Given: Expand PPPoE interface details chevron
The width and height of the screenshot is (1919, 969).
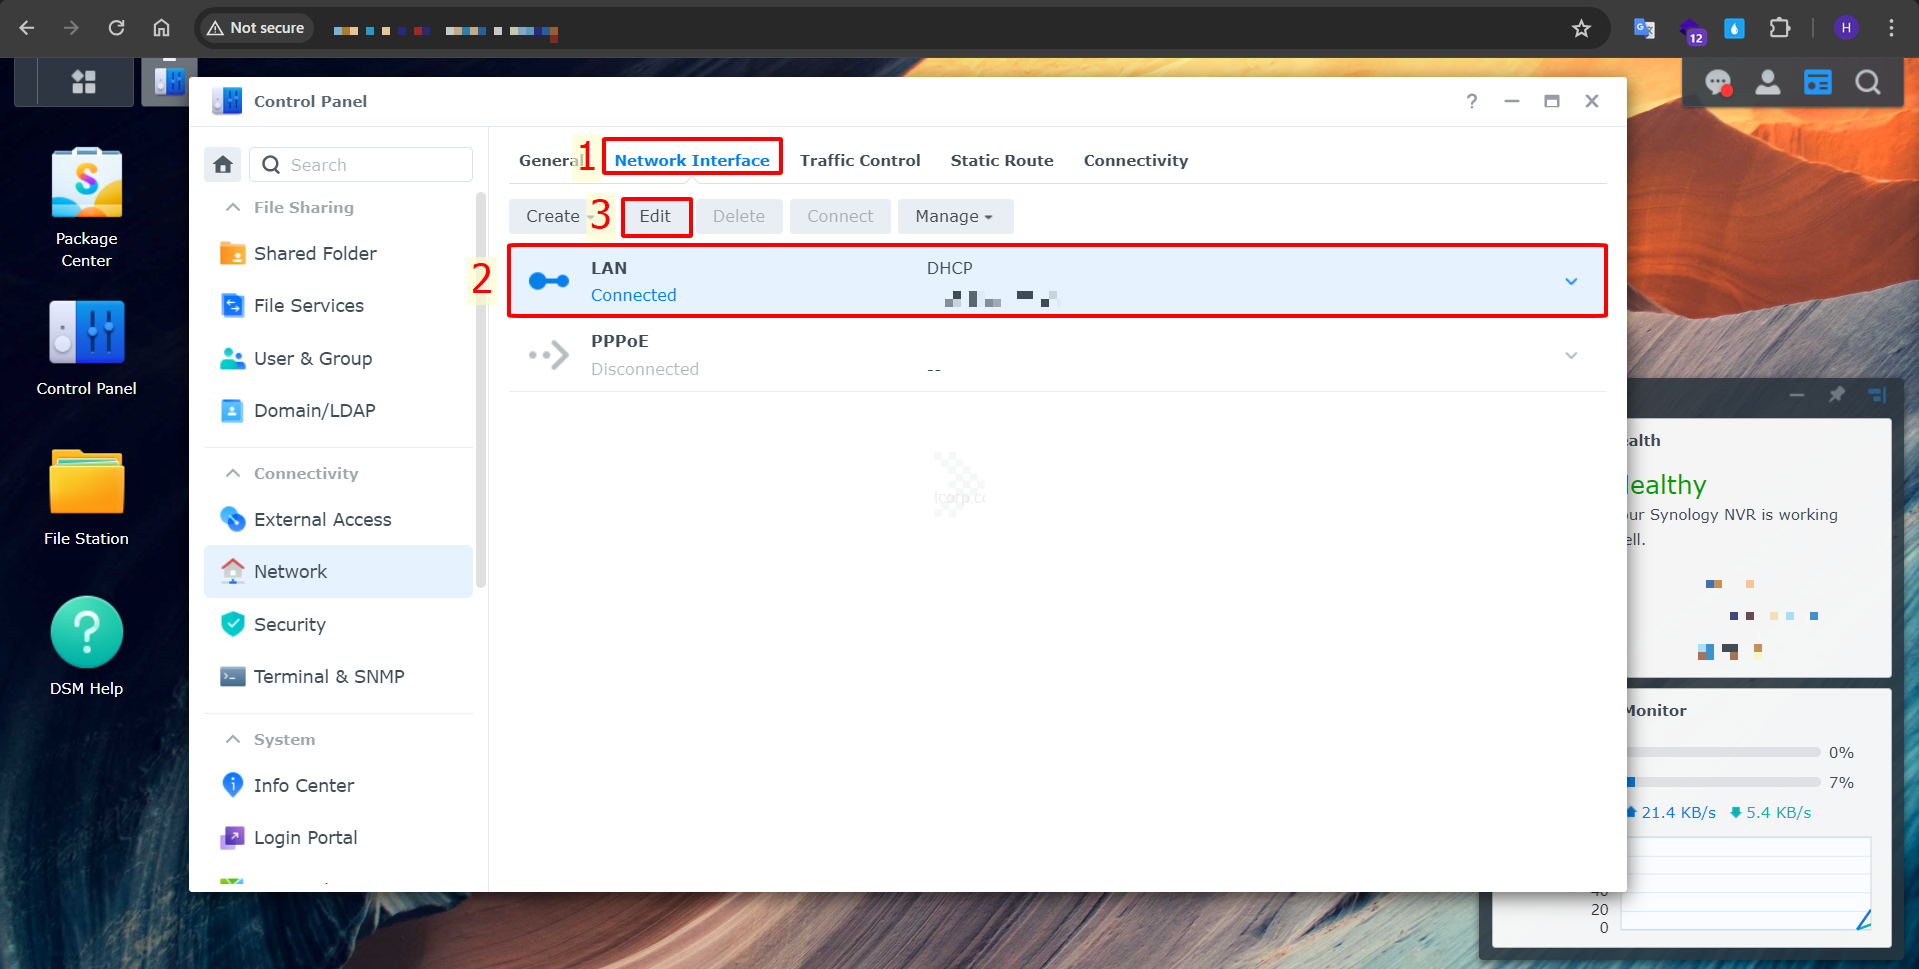Looking at the screenshot, I should pyautogui.click(x=1571, y=356).
